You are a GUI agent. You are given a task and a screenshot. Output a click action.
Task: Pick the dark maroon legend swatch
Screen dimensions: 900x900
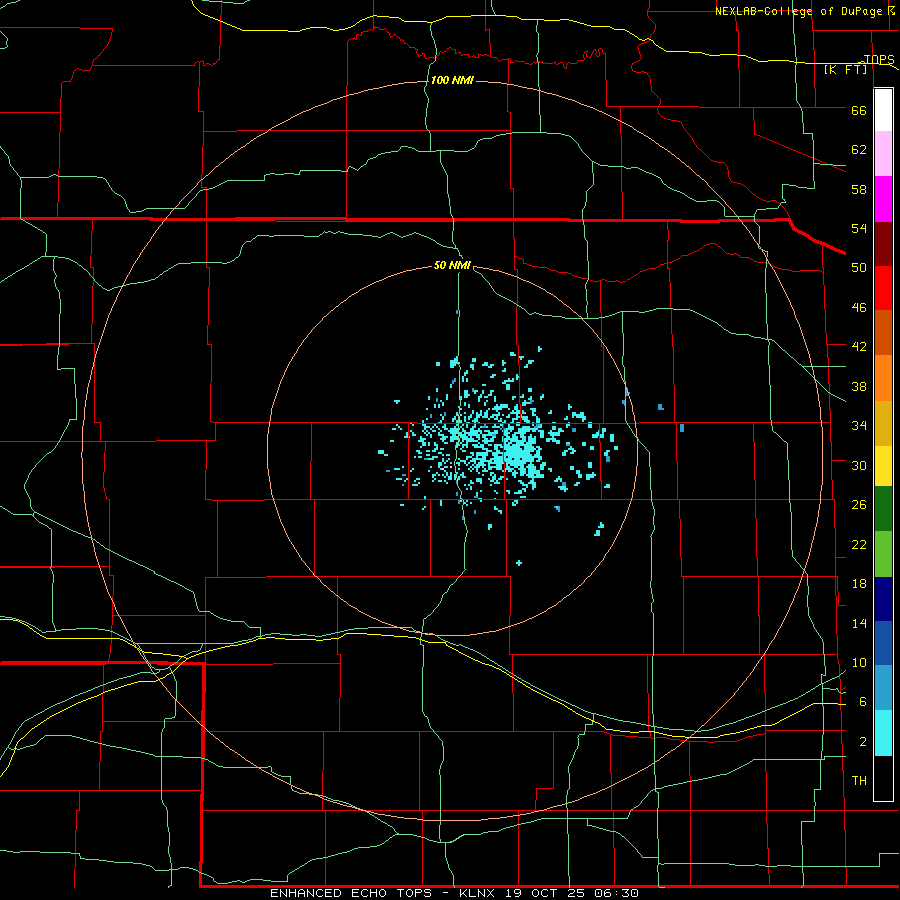click(x=883, y=244)
